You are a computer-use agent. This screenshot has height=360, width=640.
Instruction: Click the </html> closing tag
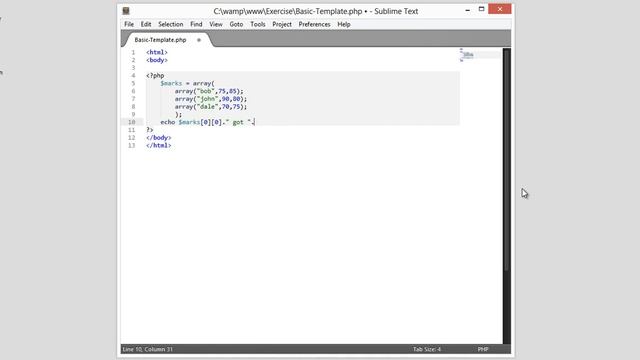click(x=159, y=145)
